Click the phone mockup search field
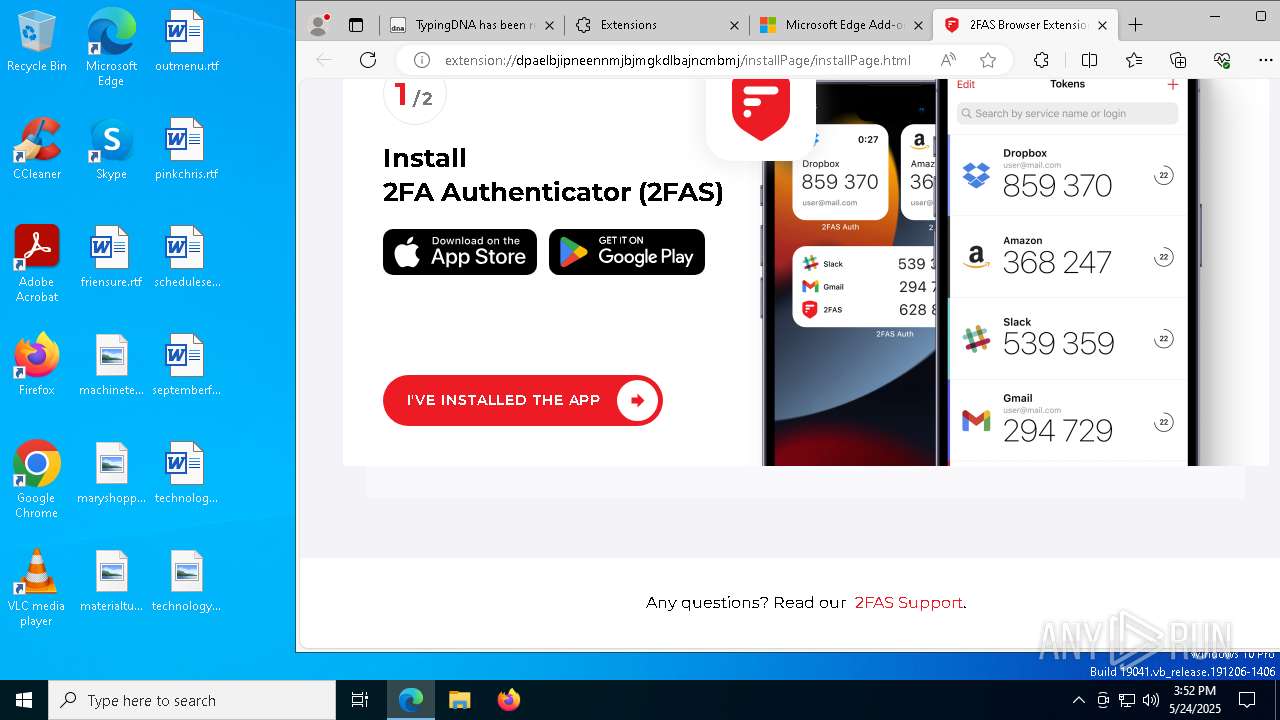The width and height of the screenshot is (1280, 720). [1067, 113]
